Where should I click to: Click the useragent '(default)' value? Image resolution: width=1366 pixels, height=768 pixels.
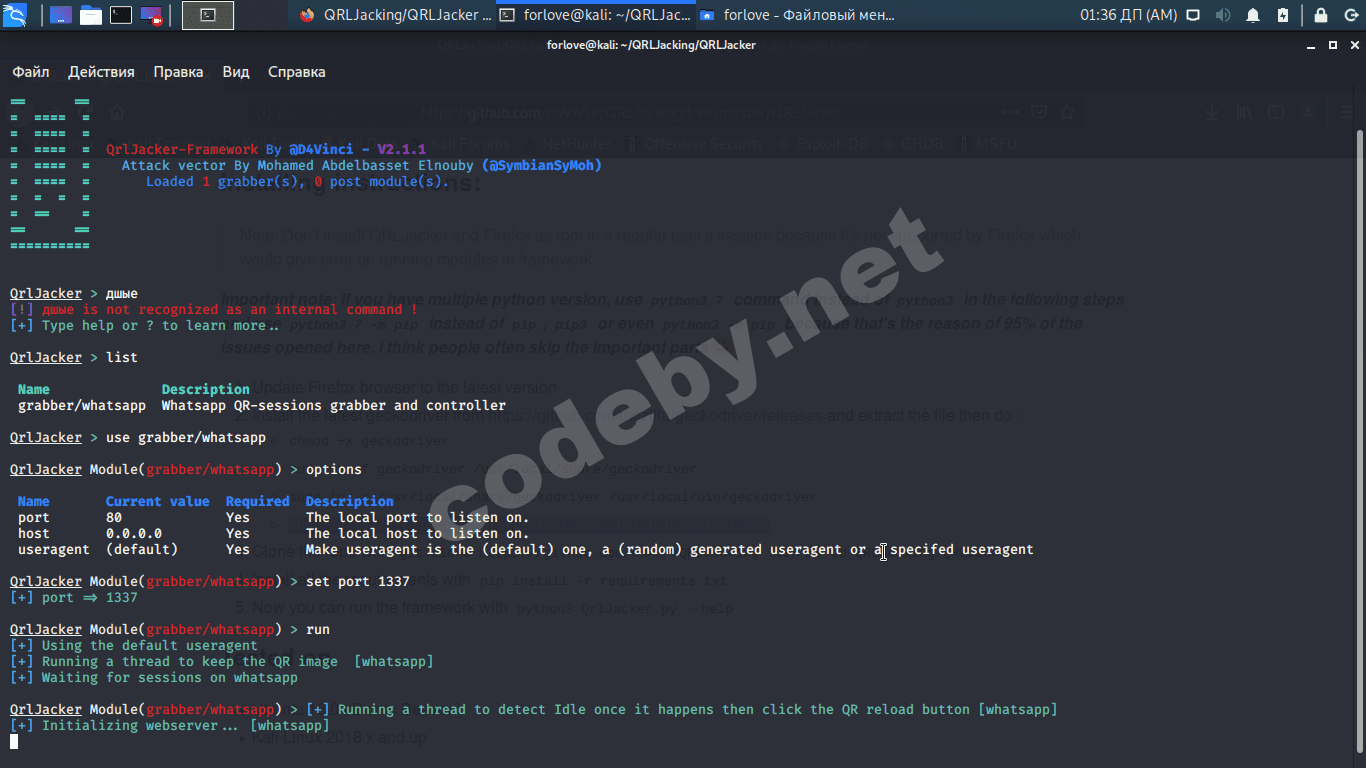click(x=142, y=549)
